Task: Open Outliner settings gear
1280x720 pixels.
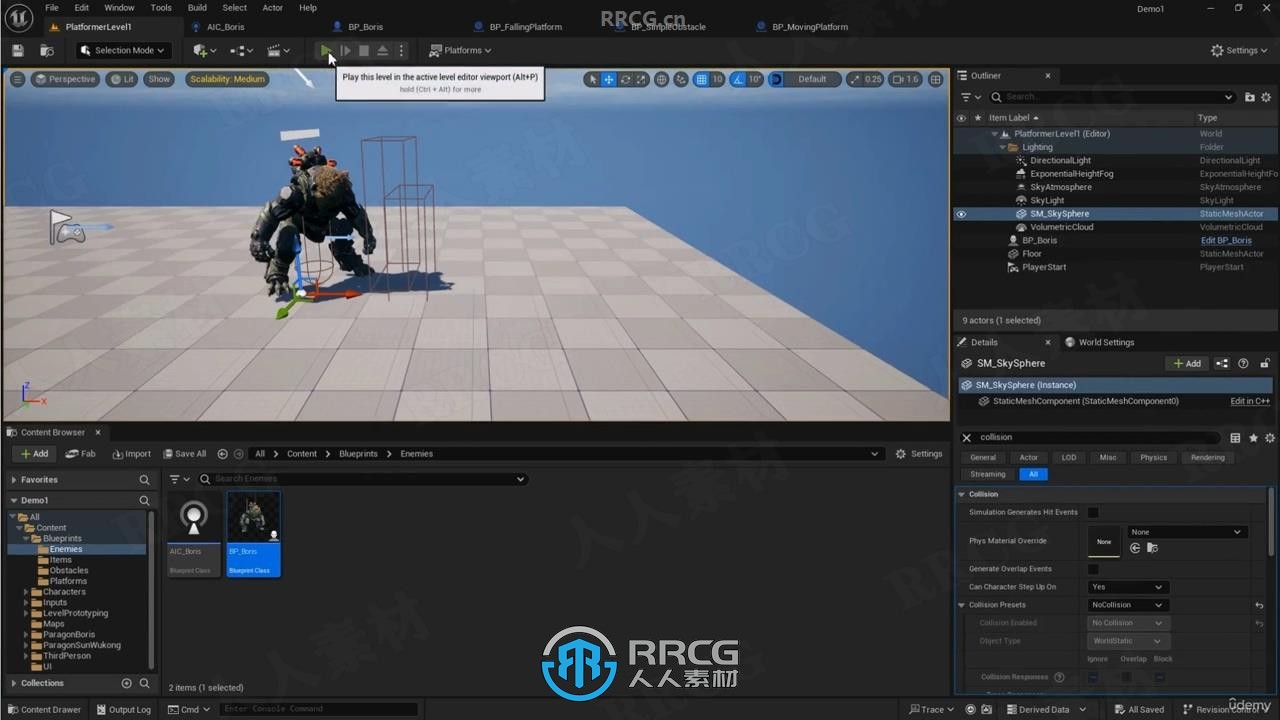Action: [1268, 97]
